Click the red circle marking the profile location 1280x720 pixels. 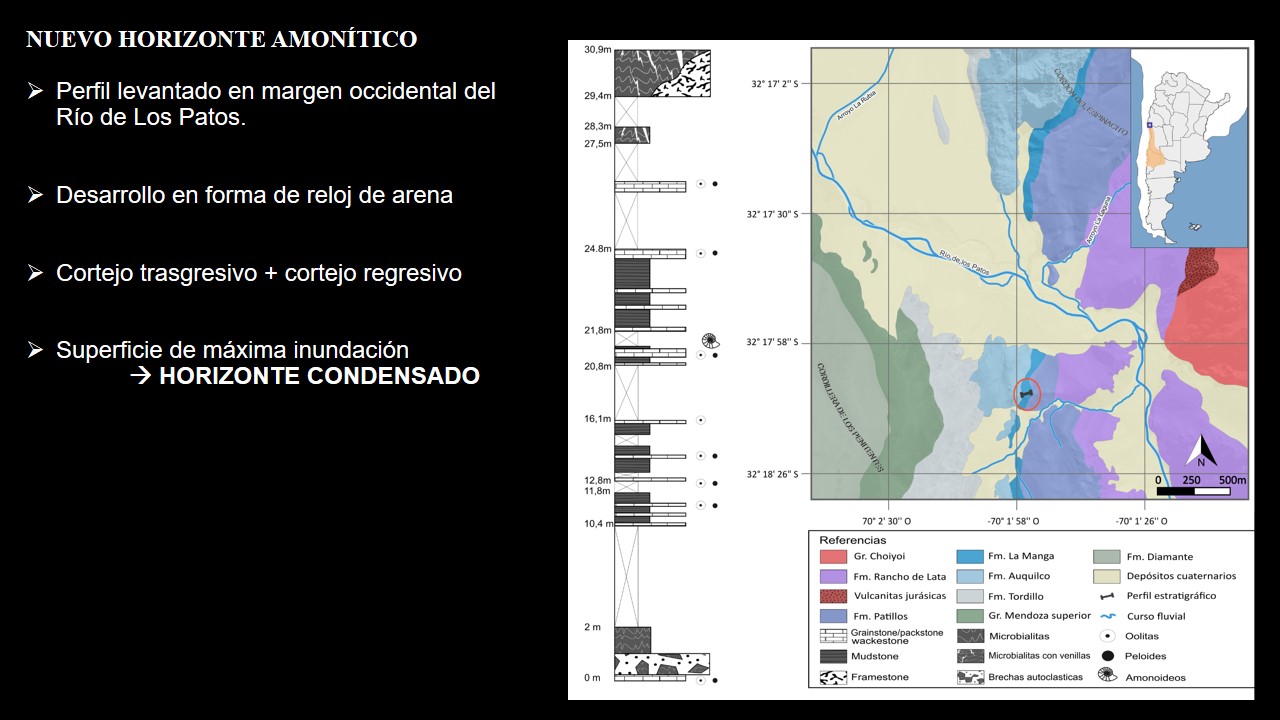pyautogui.click(x=1027, y=396)
